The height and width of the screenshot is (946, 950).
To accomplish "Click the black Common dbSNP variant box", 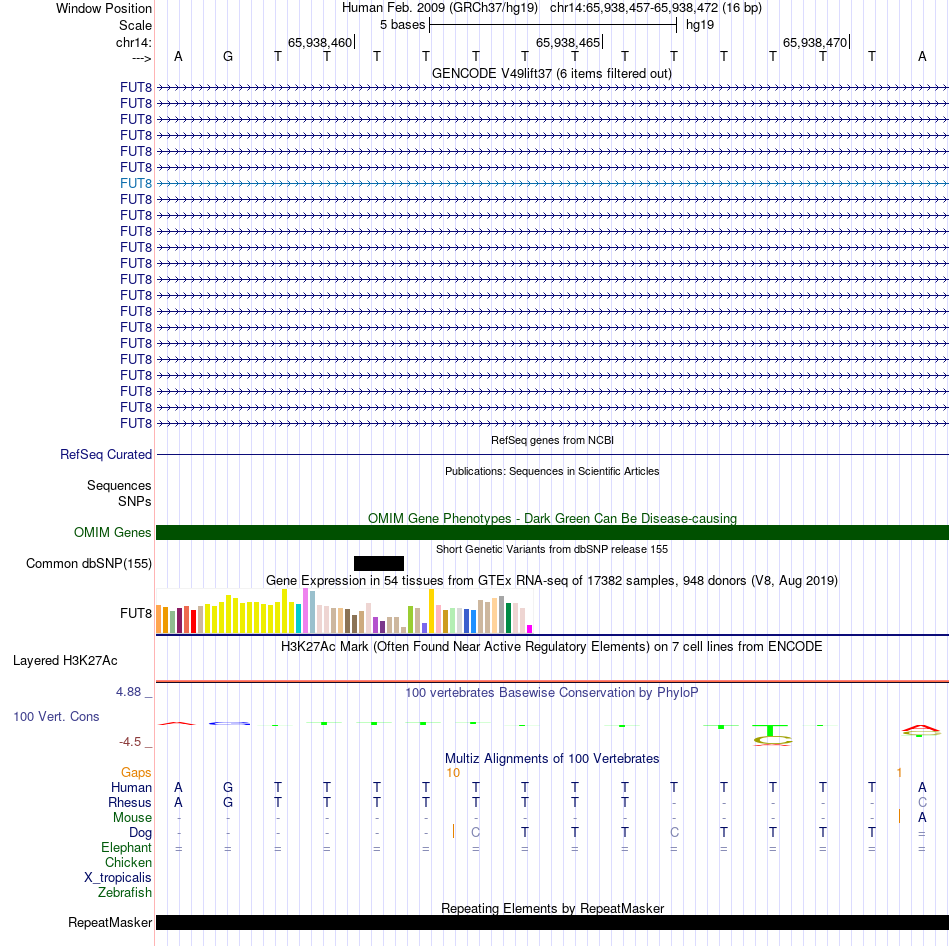I will click(x=379, y=564).
